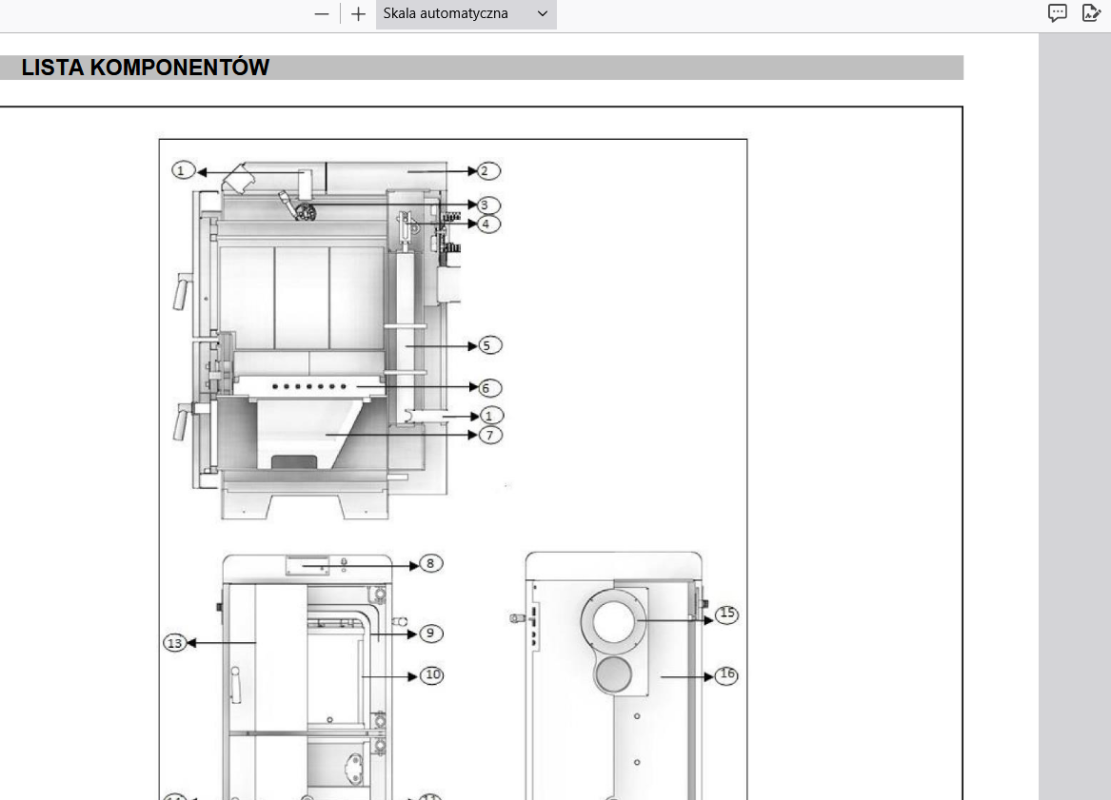Select callout number 7 on the ash hopper

coord(489,433)
